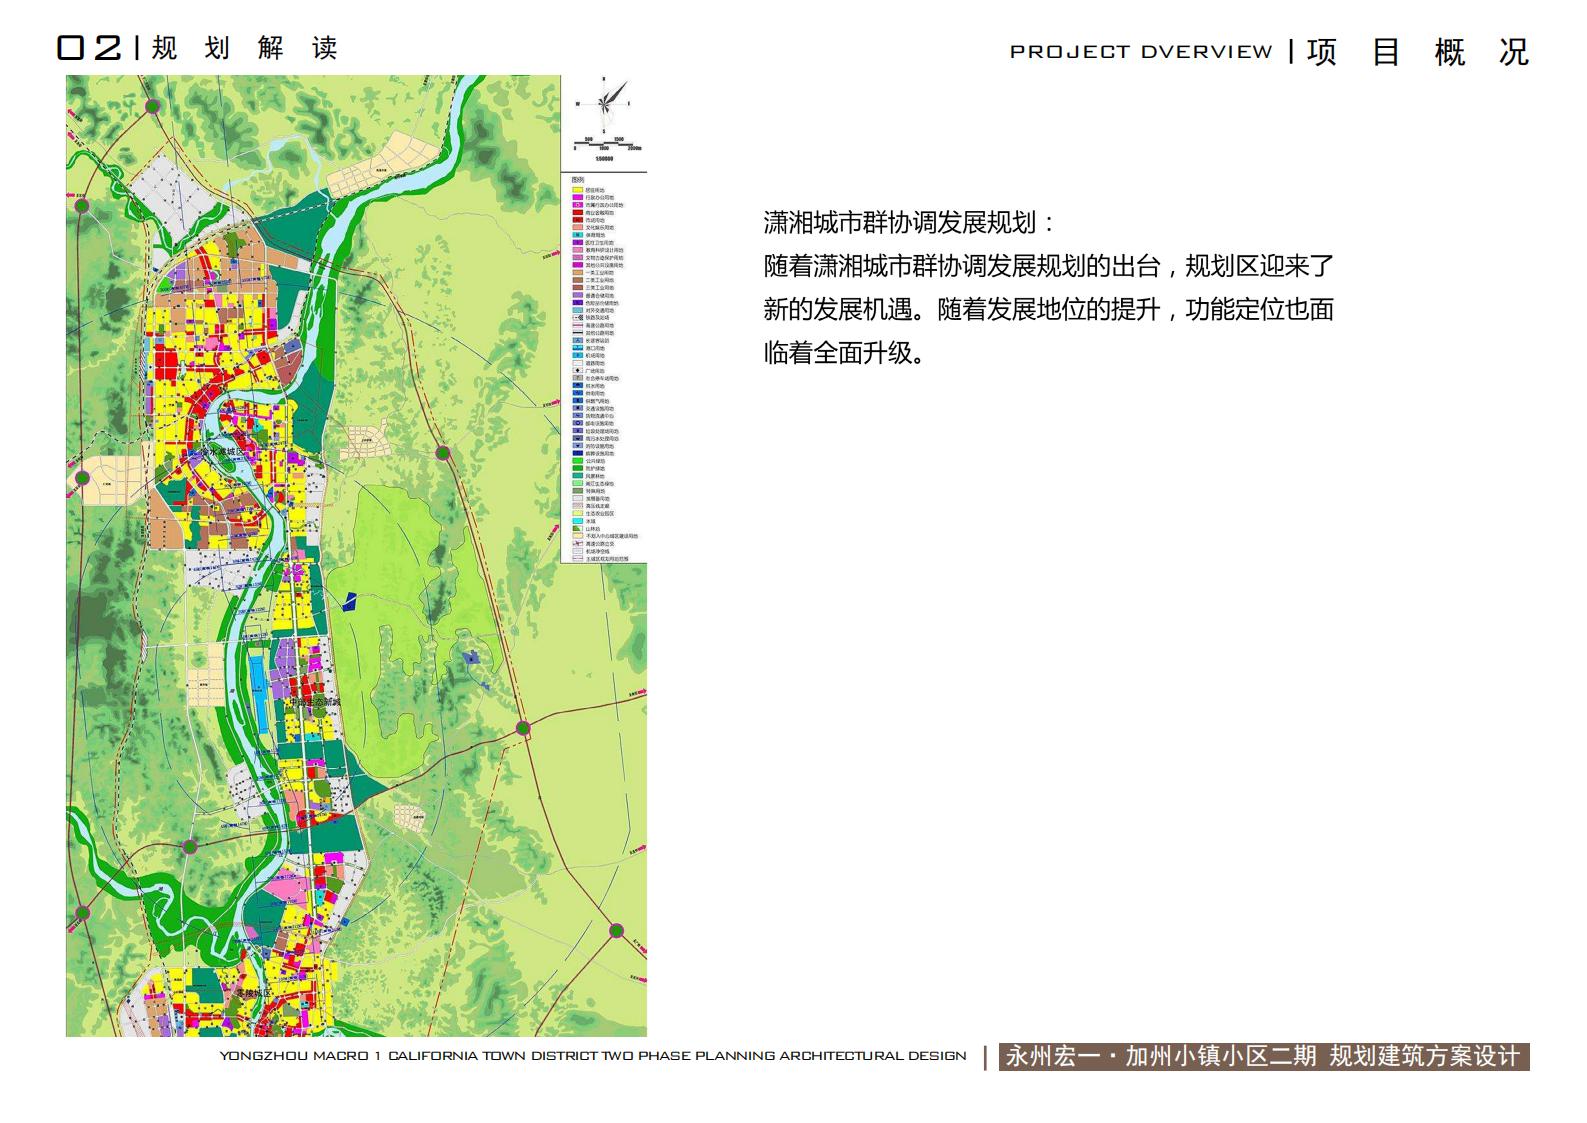Image resolution: width=1587 pixels, height=1123 pixels.
Task: Click the "零陵城区" label on the map
Action: point(254,994)
